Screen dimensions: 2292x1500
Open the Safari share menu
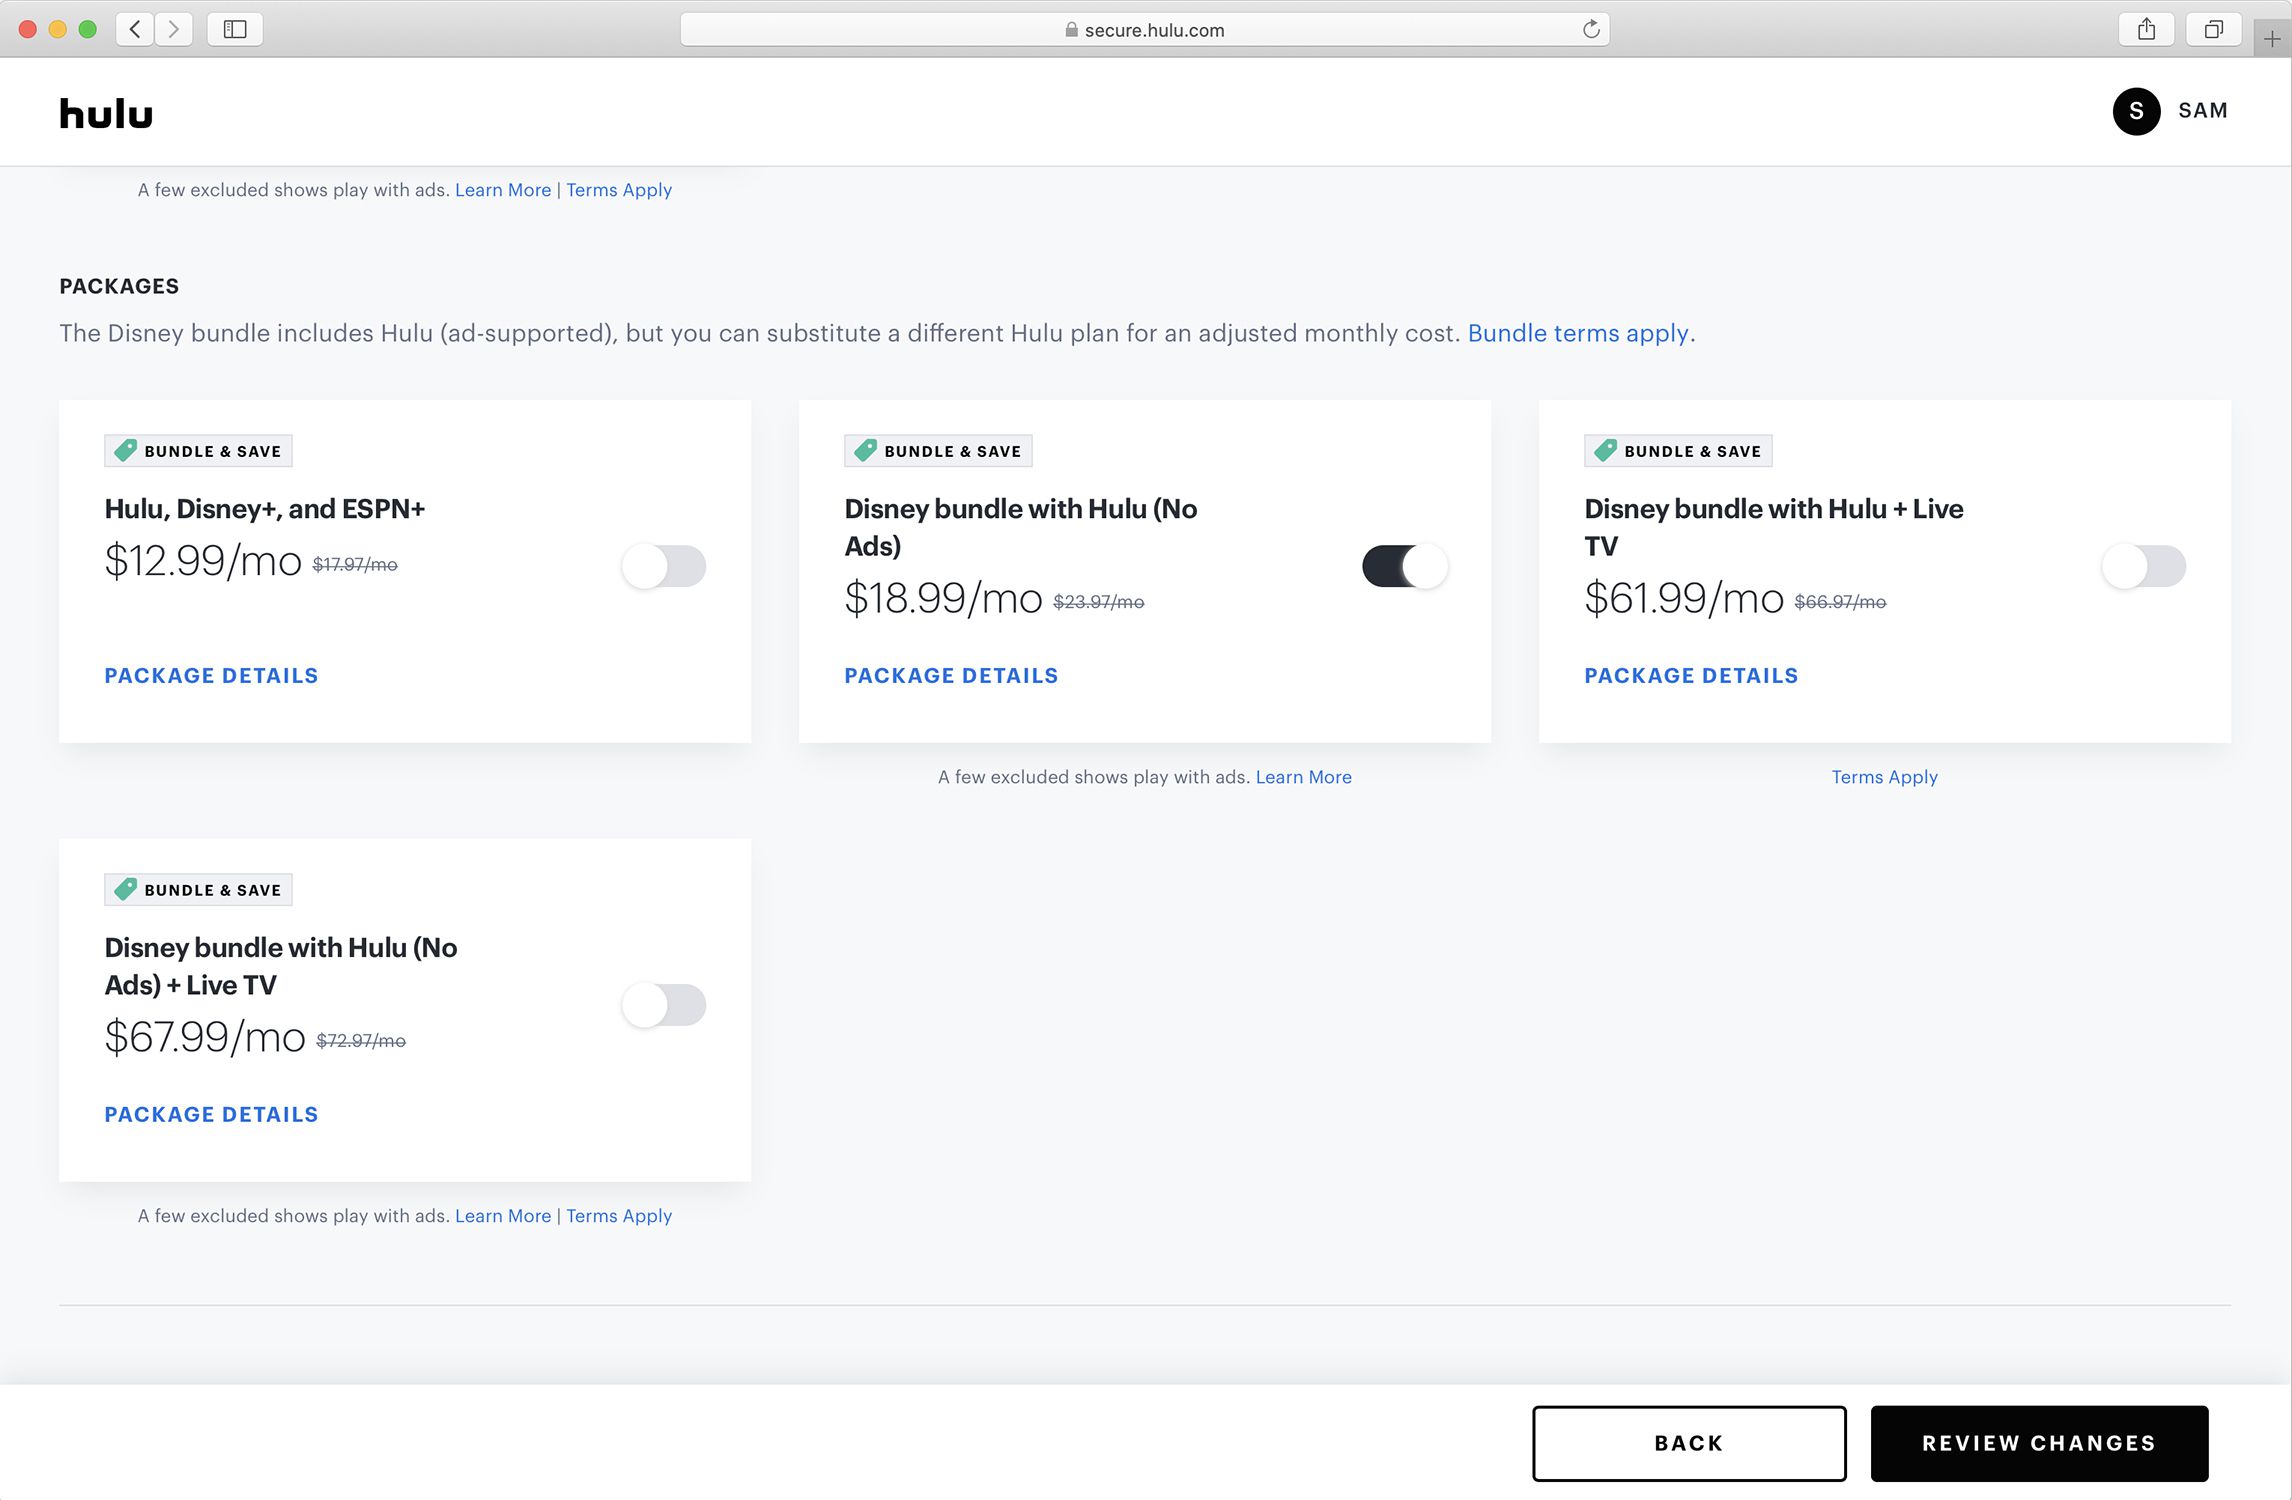click(x=2146, y=29)
